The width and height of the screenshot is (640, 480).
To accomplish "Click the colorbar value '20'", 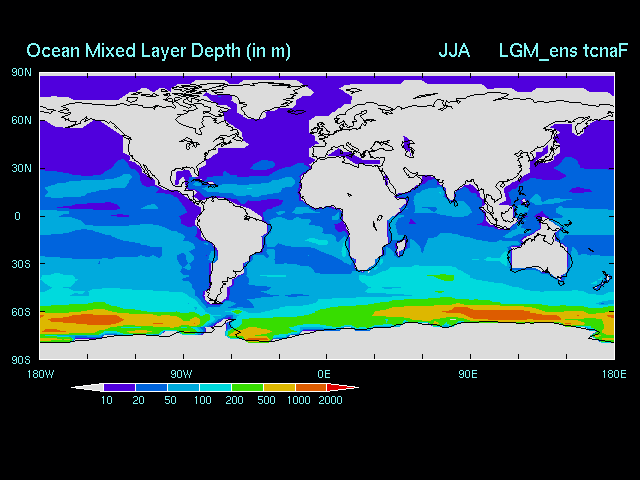I will [x=138, y=400].
